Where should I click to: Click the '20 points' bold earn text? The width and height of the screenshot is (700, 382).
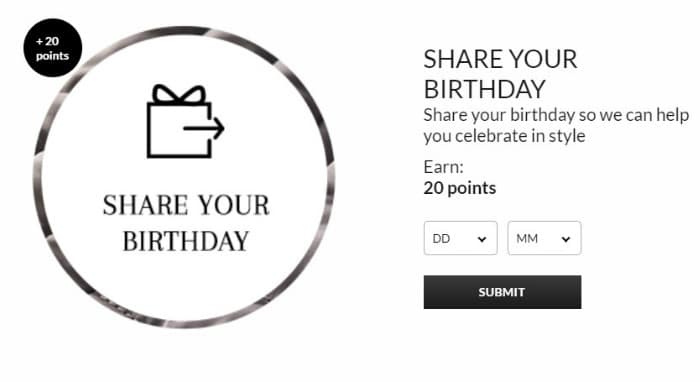pos(459,188)
